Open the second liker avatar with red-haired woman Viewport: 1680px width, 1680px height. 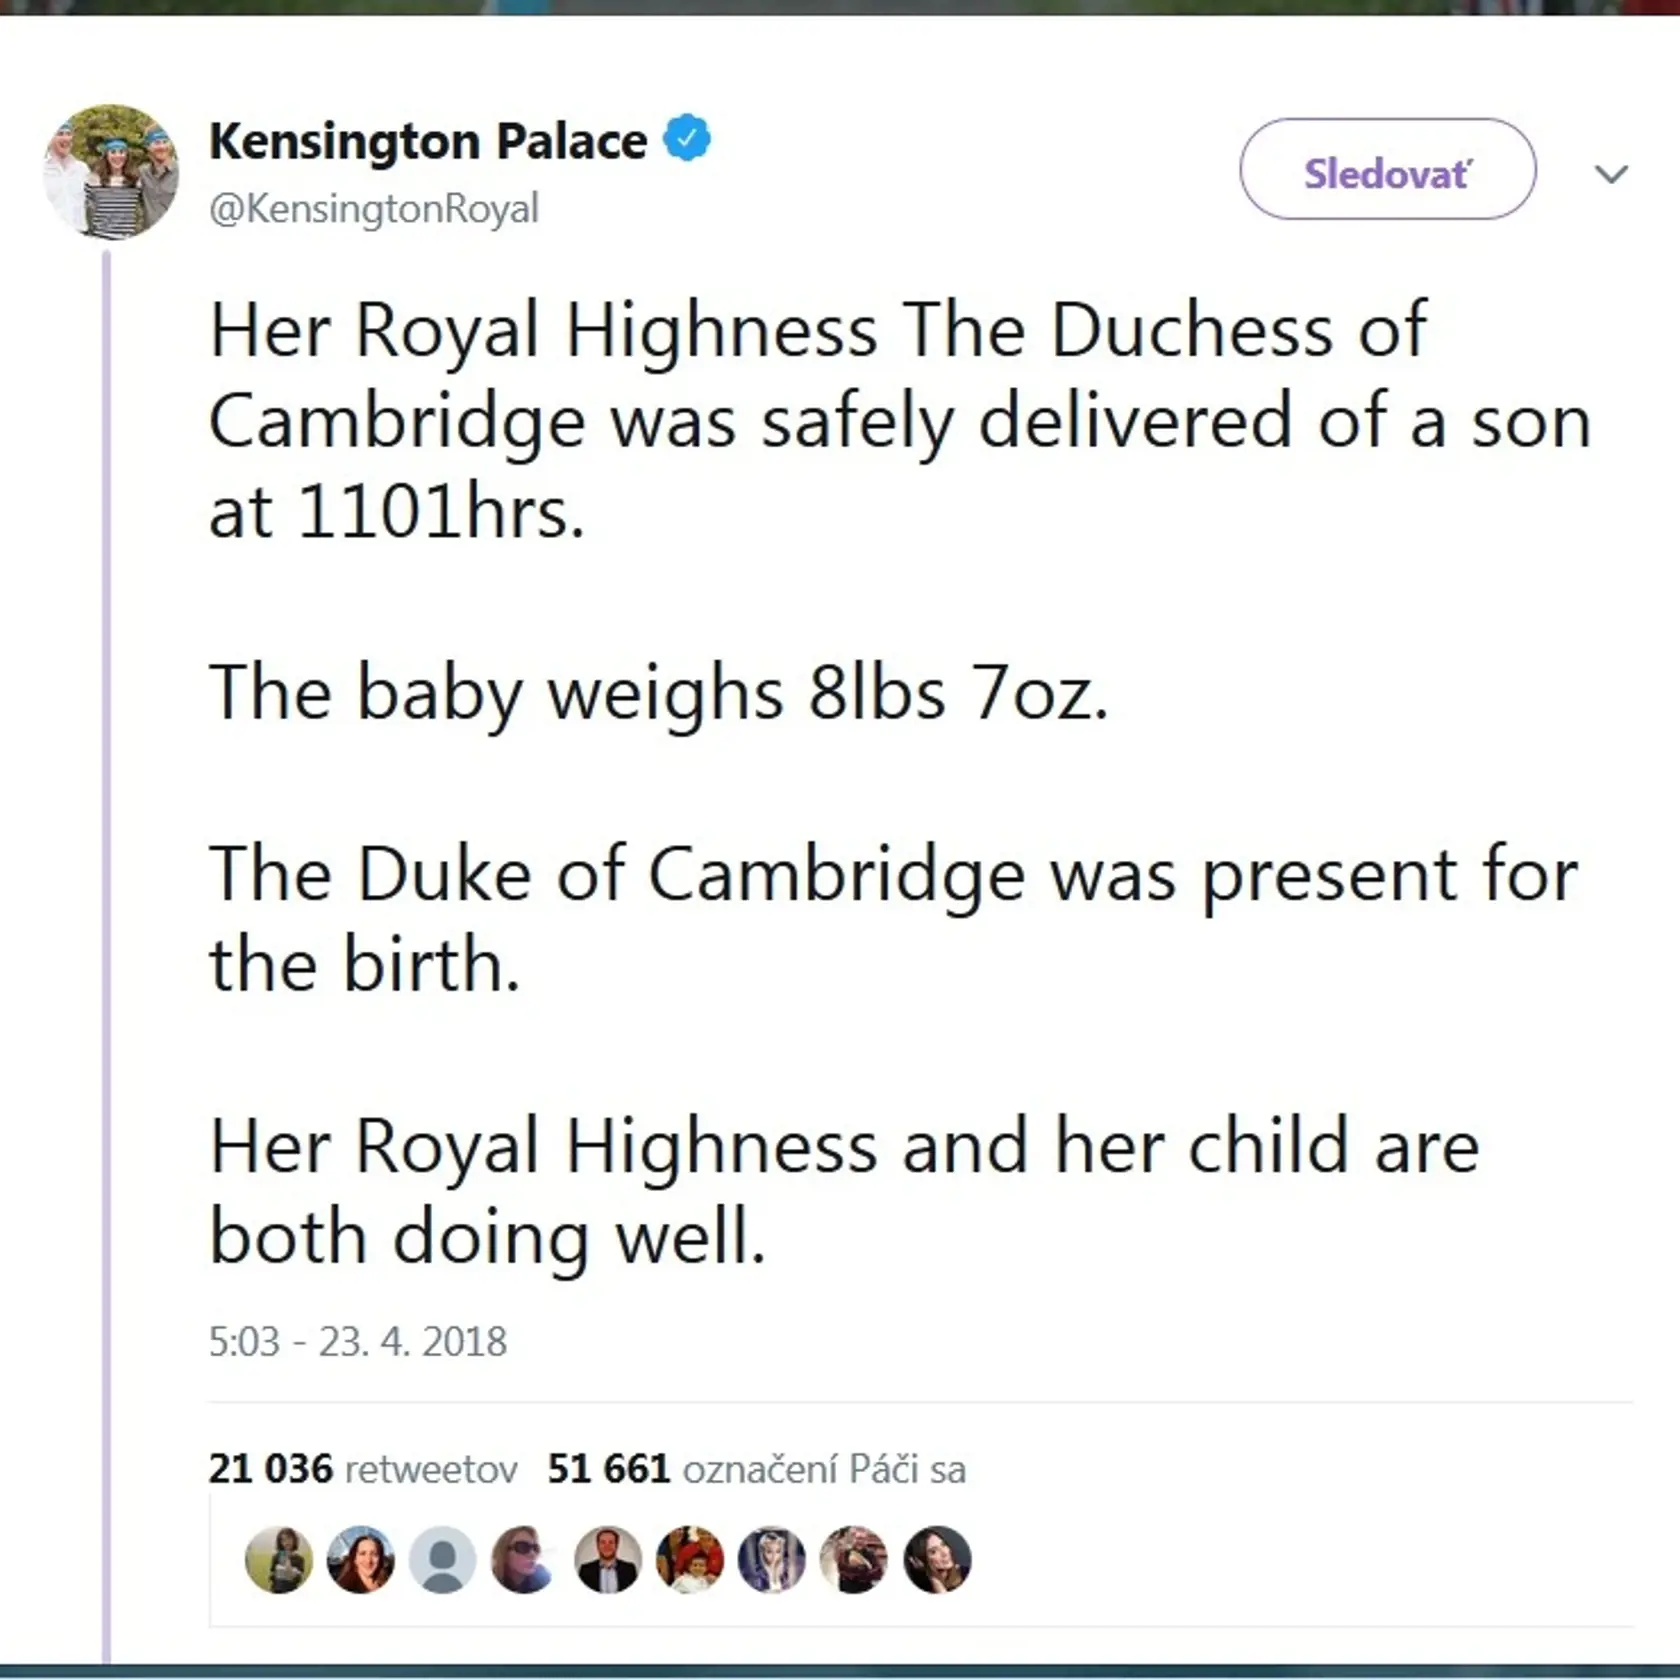pos(361,1560)
